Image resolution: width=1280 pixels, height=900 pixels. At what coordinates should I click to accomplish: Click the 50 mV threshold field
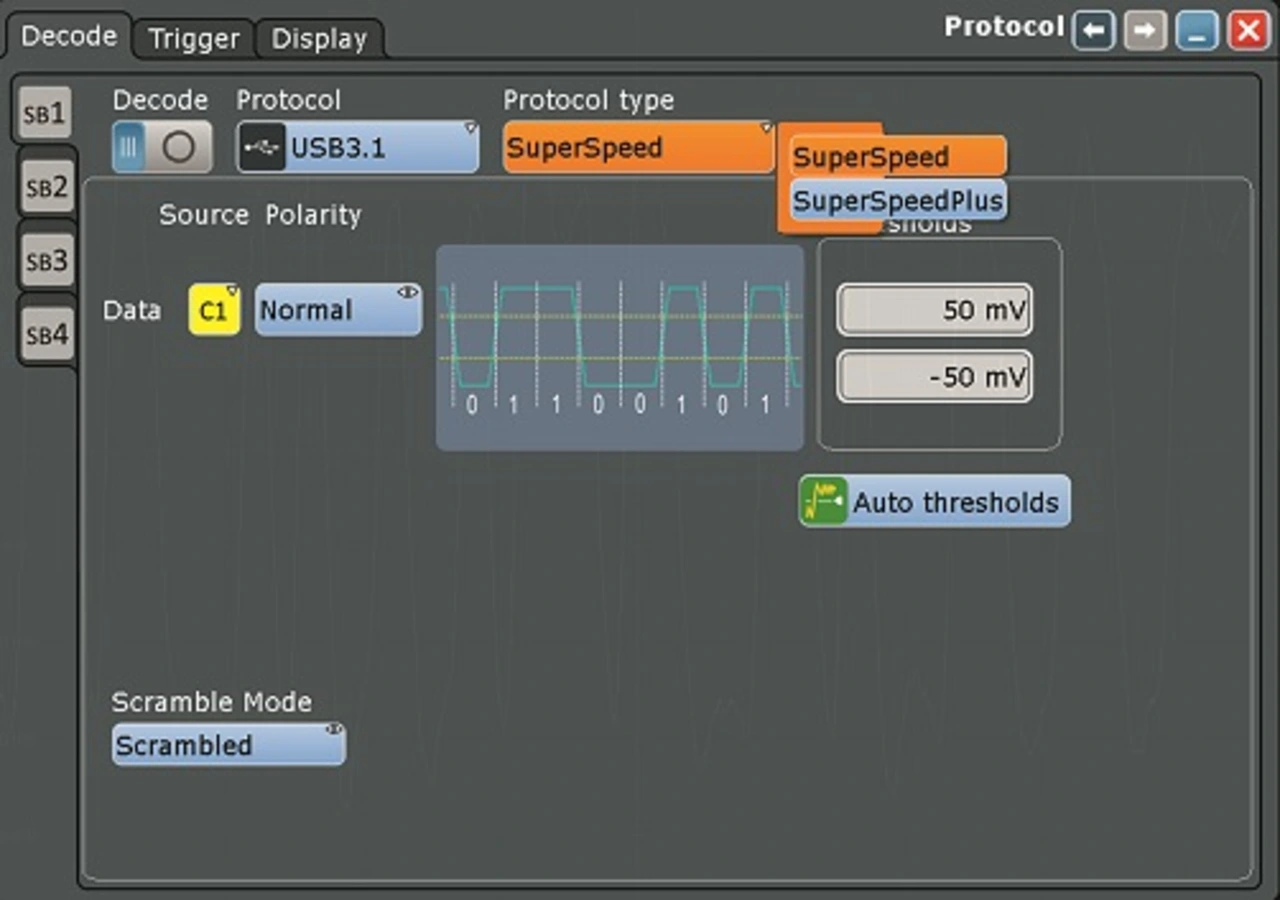[x=934, y=311]
